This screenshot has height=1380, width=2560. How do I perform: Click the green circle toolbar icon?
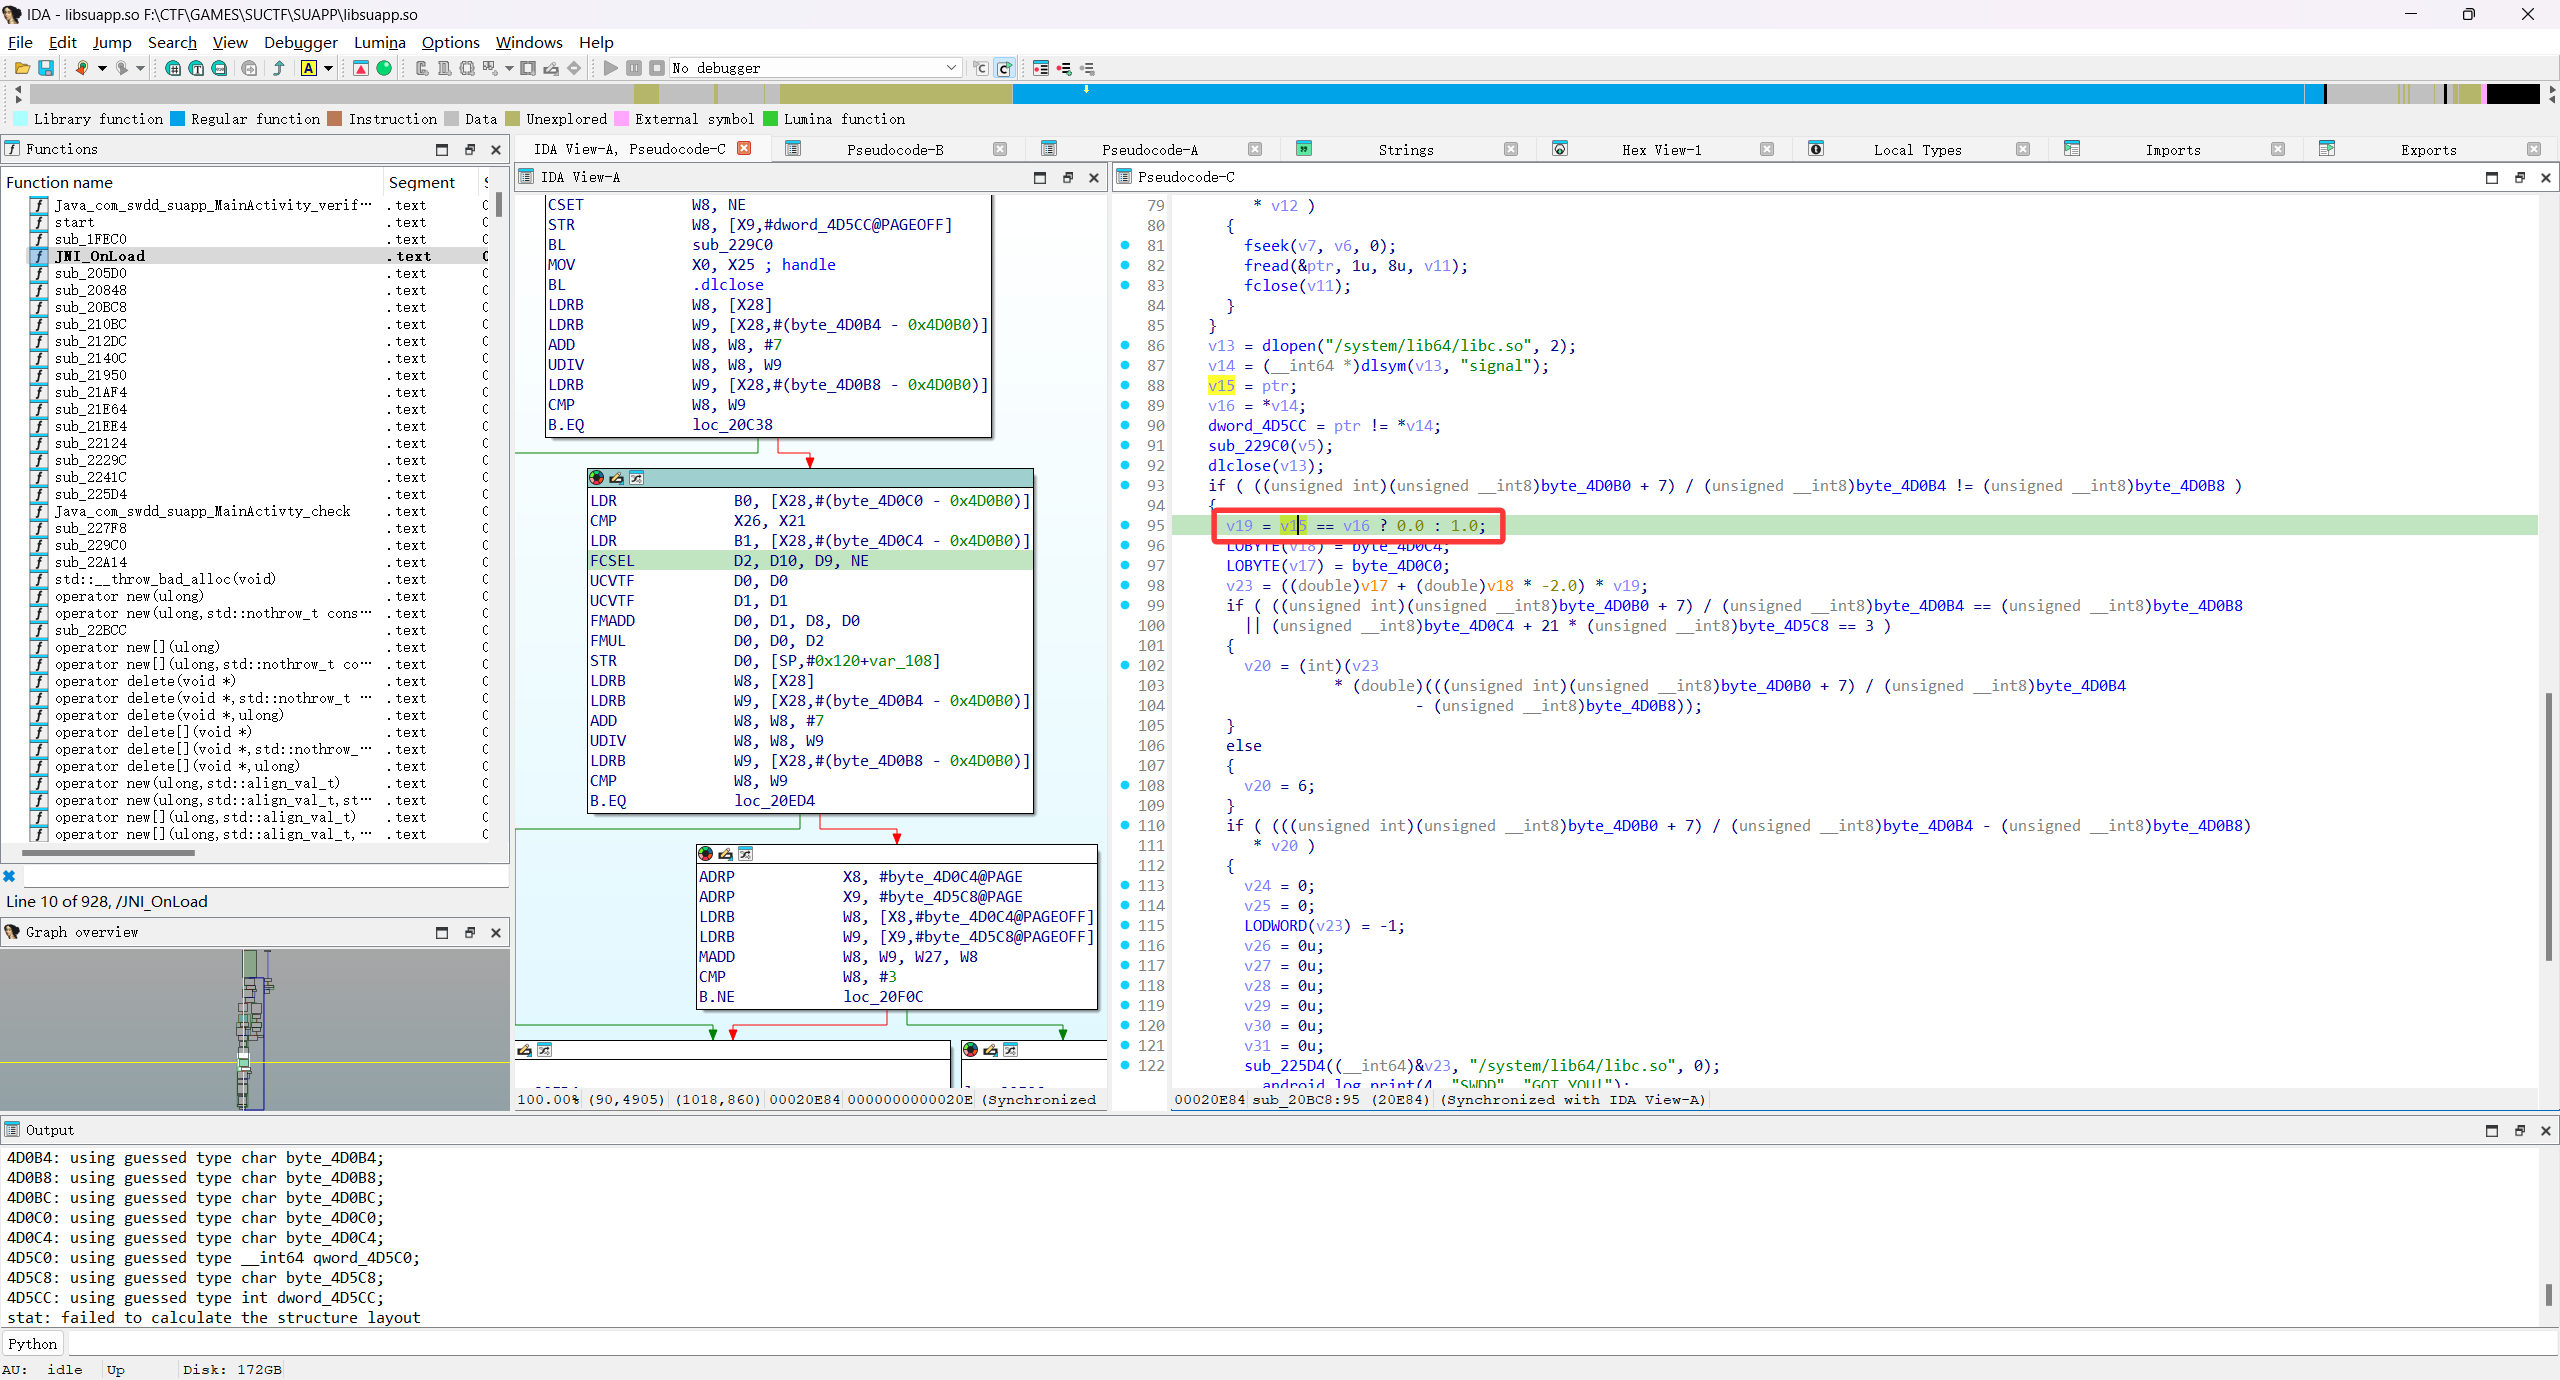pos(384,68)
